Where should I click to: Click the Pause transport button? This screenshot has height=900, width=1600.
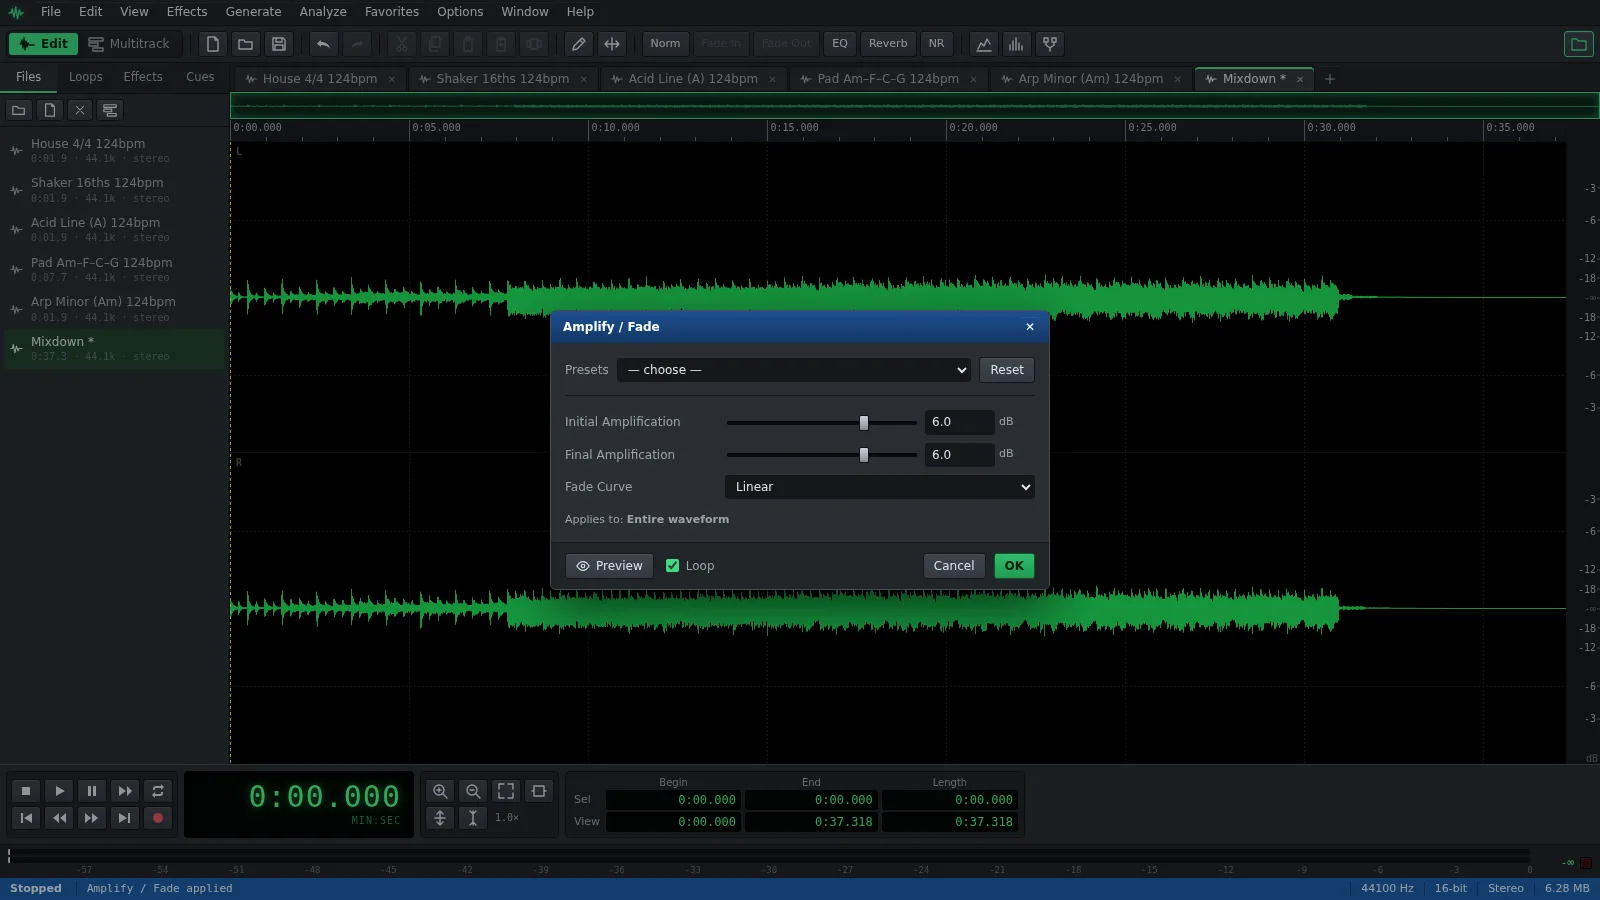(92, 791)
